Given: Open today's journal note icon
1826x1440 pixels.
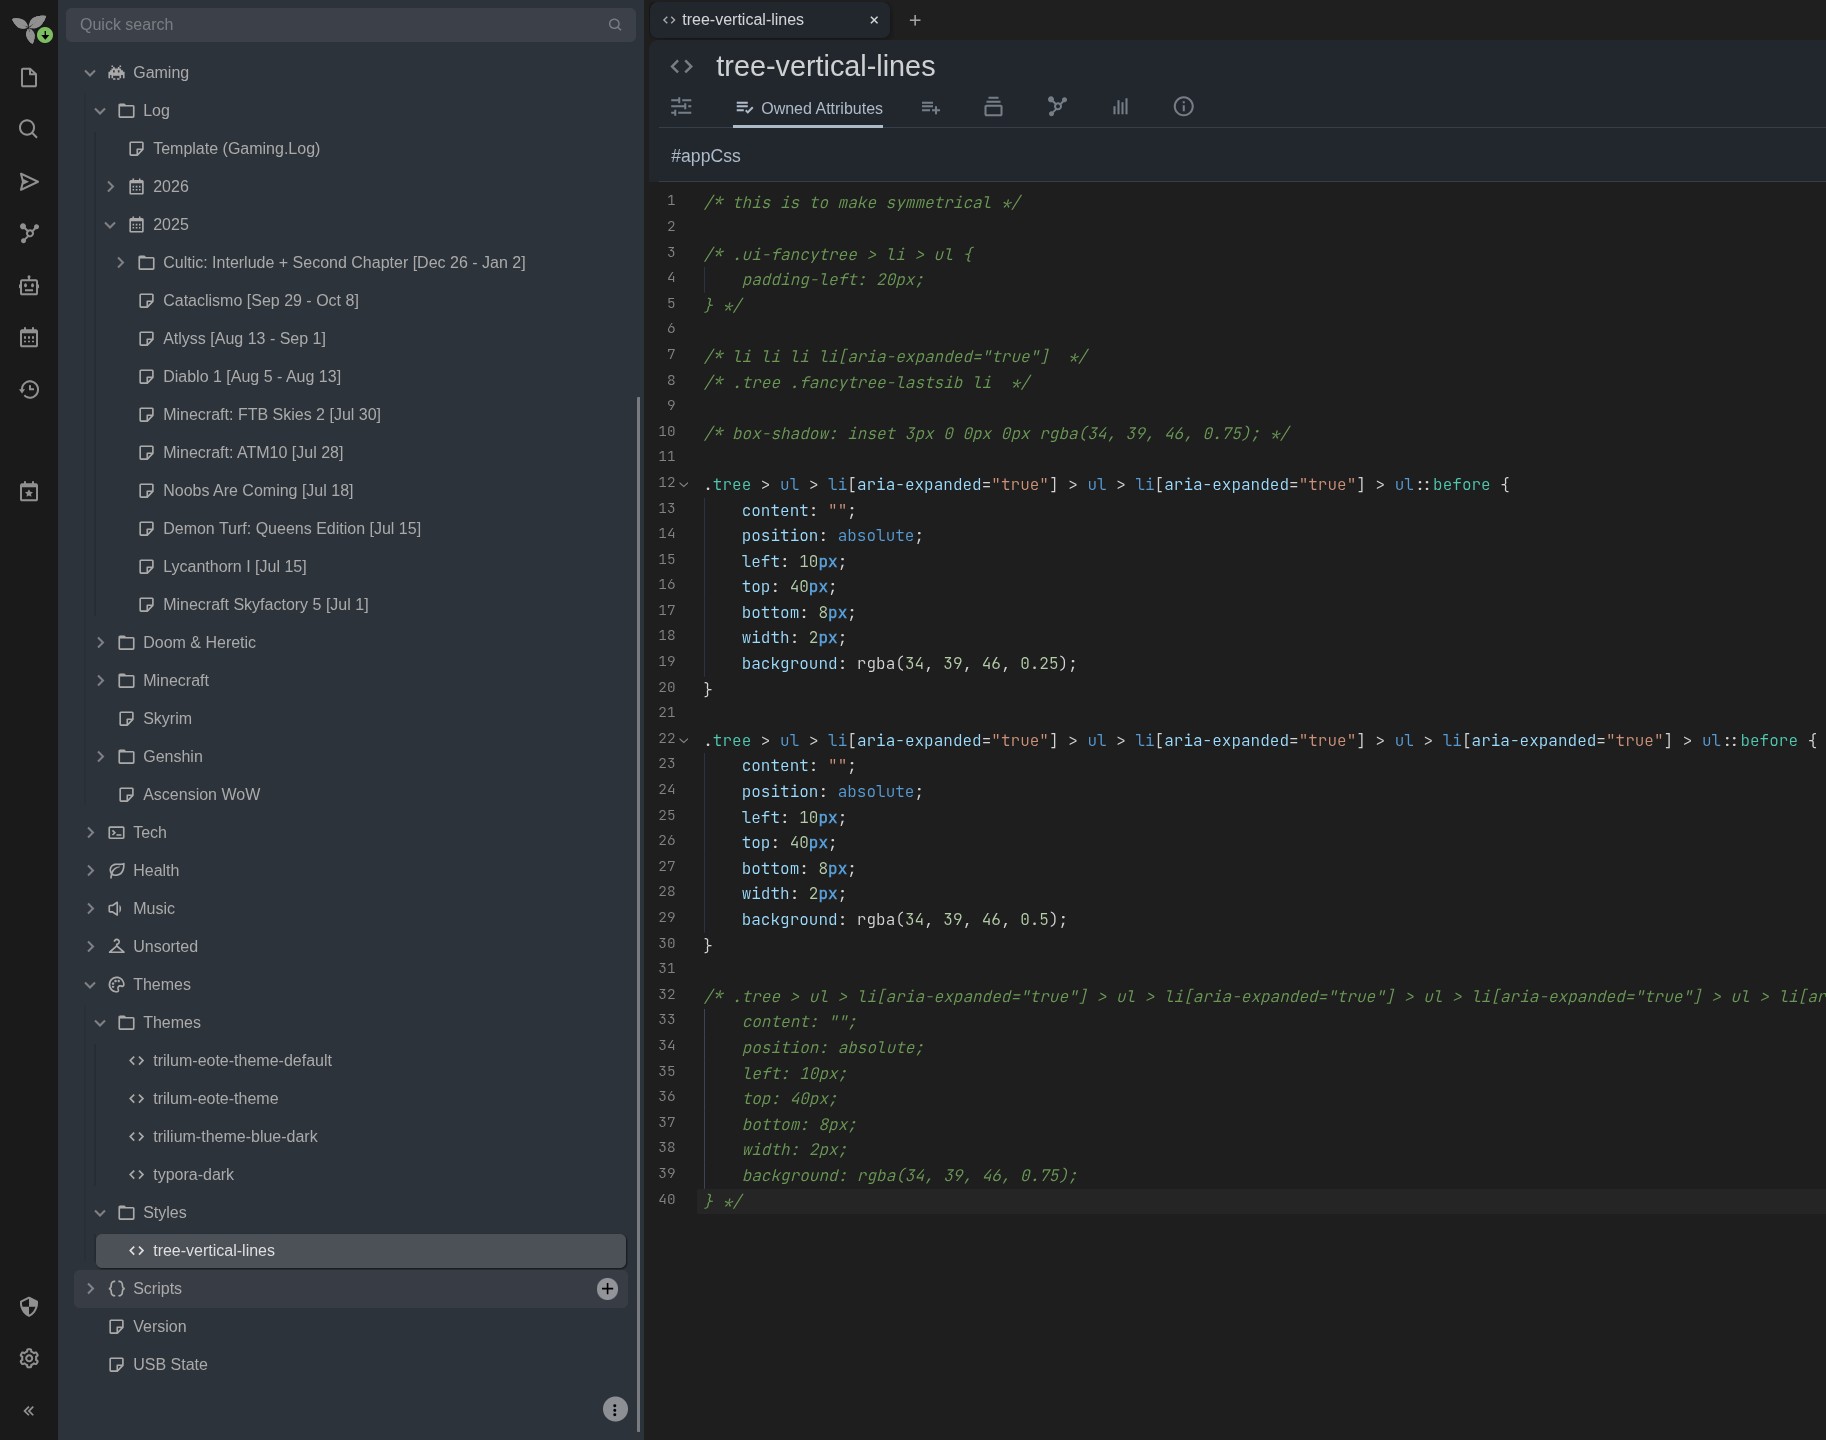Looking at the screenshot, I should (29, 492).
